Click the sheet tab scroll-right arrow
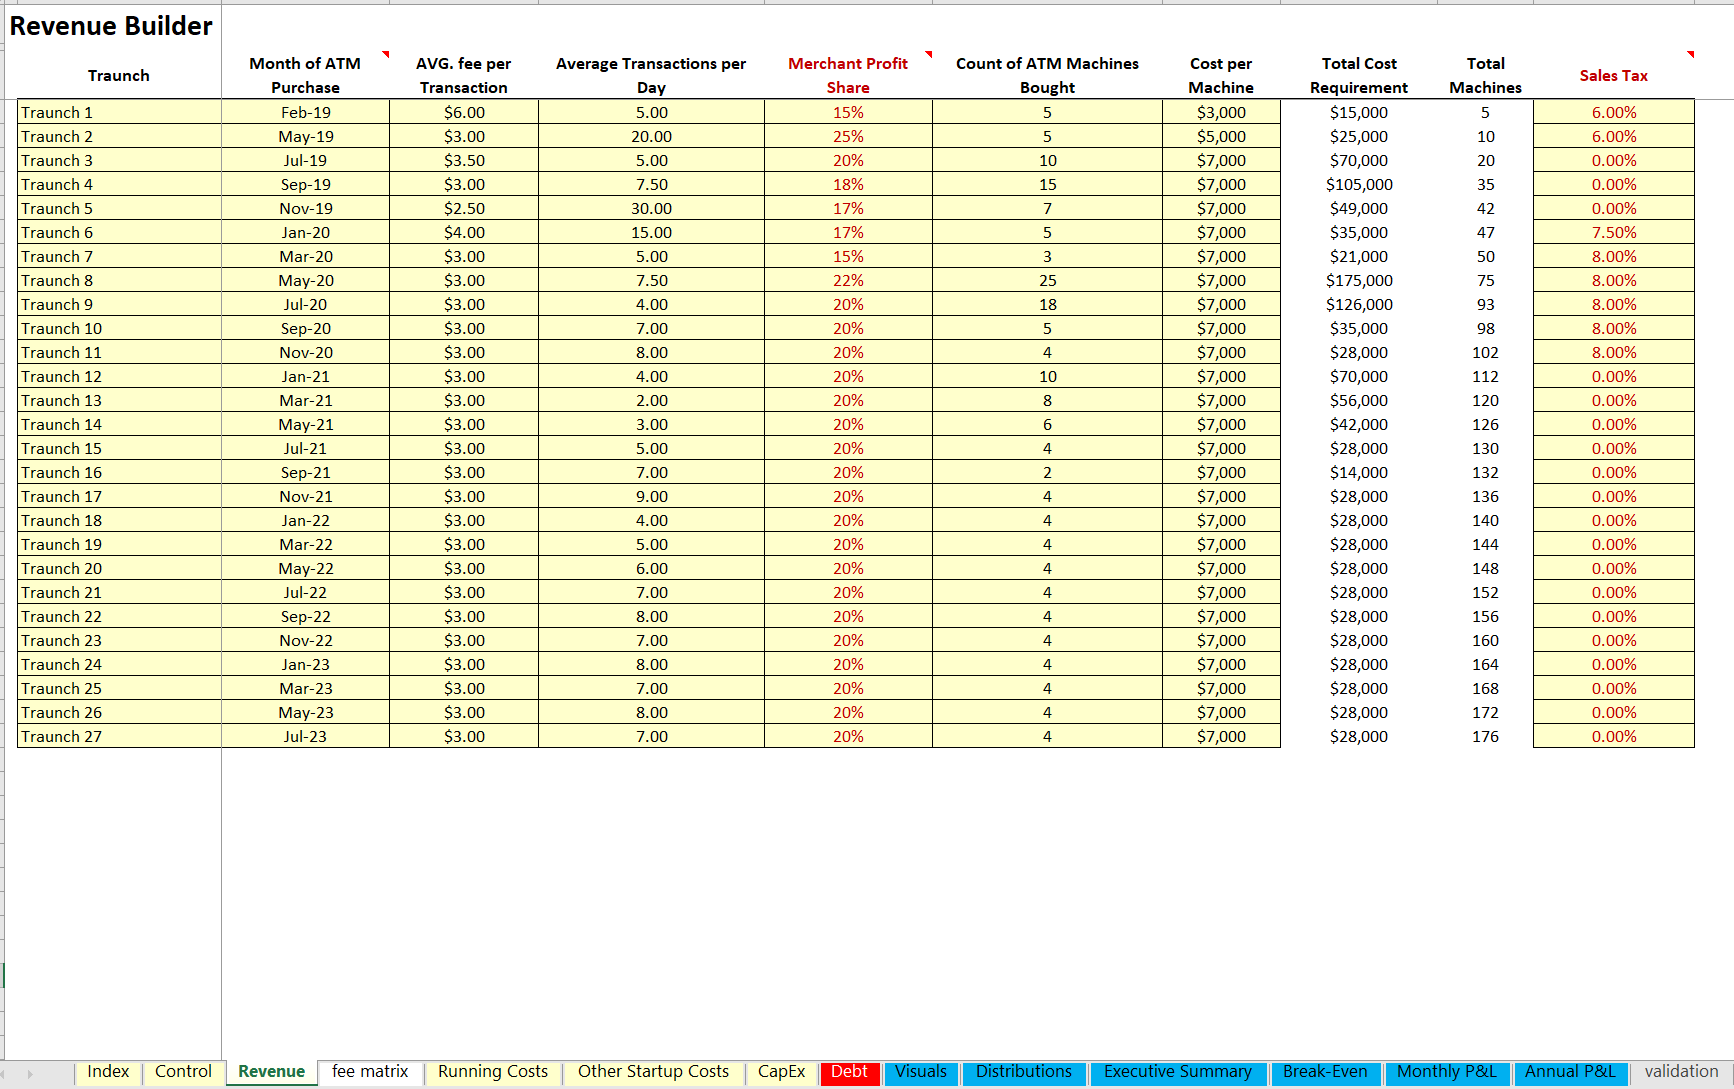This screenshot has width=1734, height=1089. tap(30, 1074)
